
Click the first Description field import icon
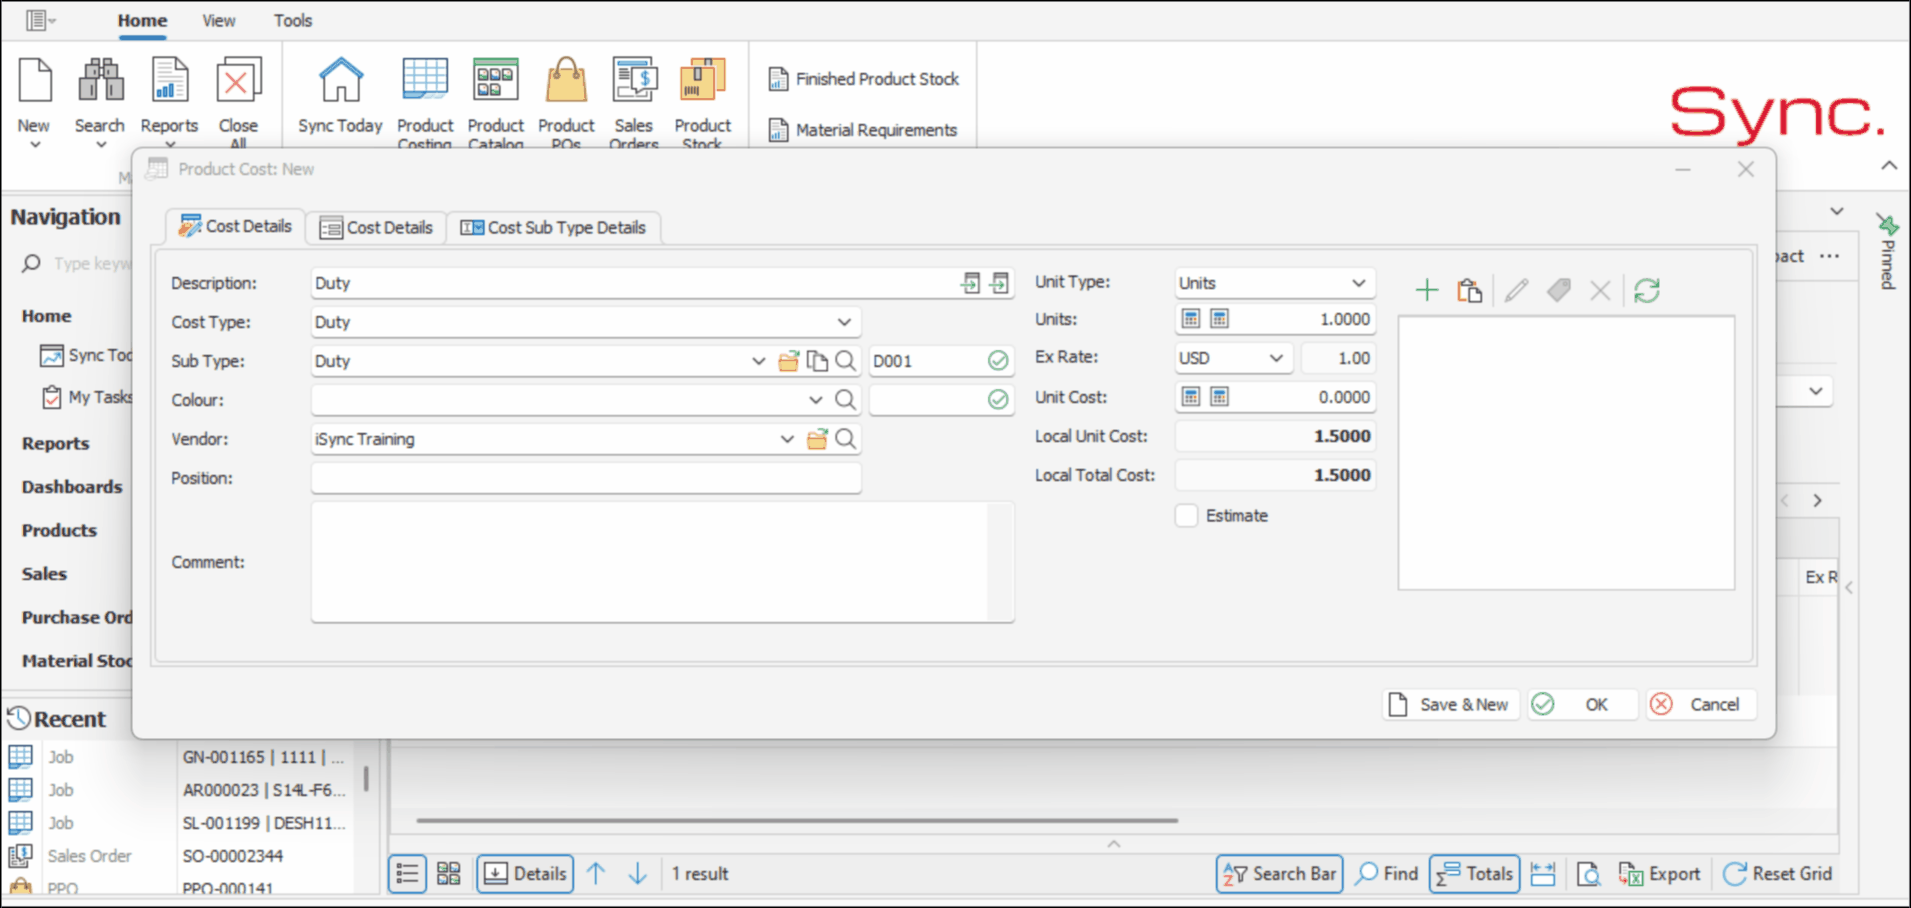coord(971,283)
